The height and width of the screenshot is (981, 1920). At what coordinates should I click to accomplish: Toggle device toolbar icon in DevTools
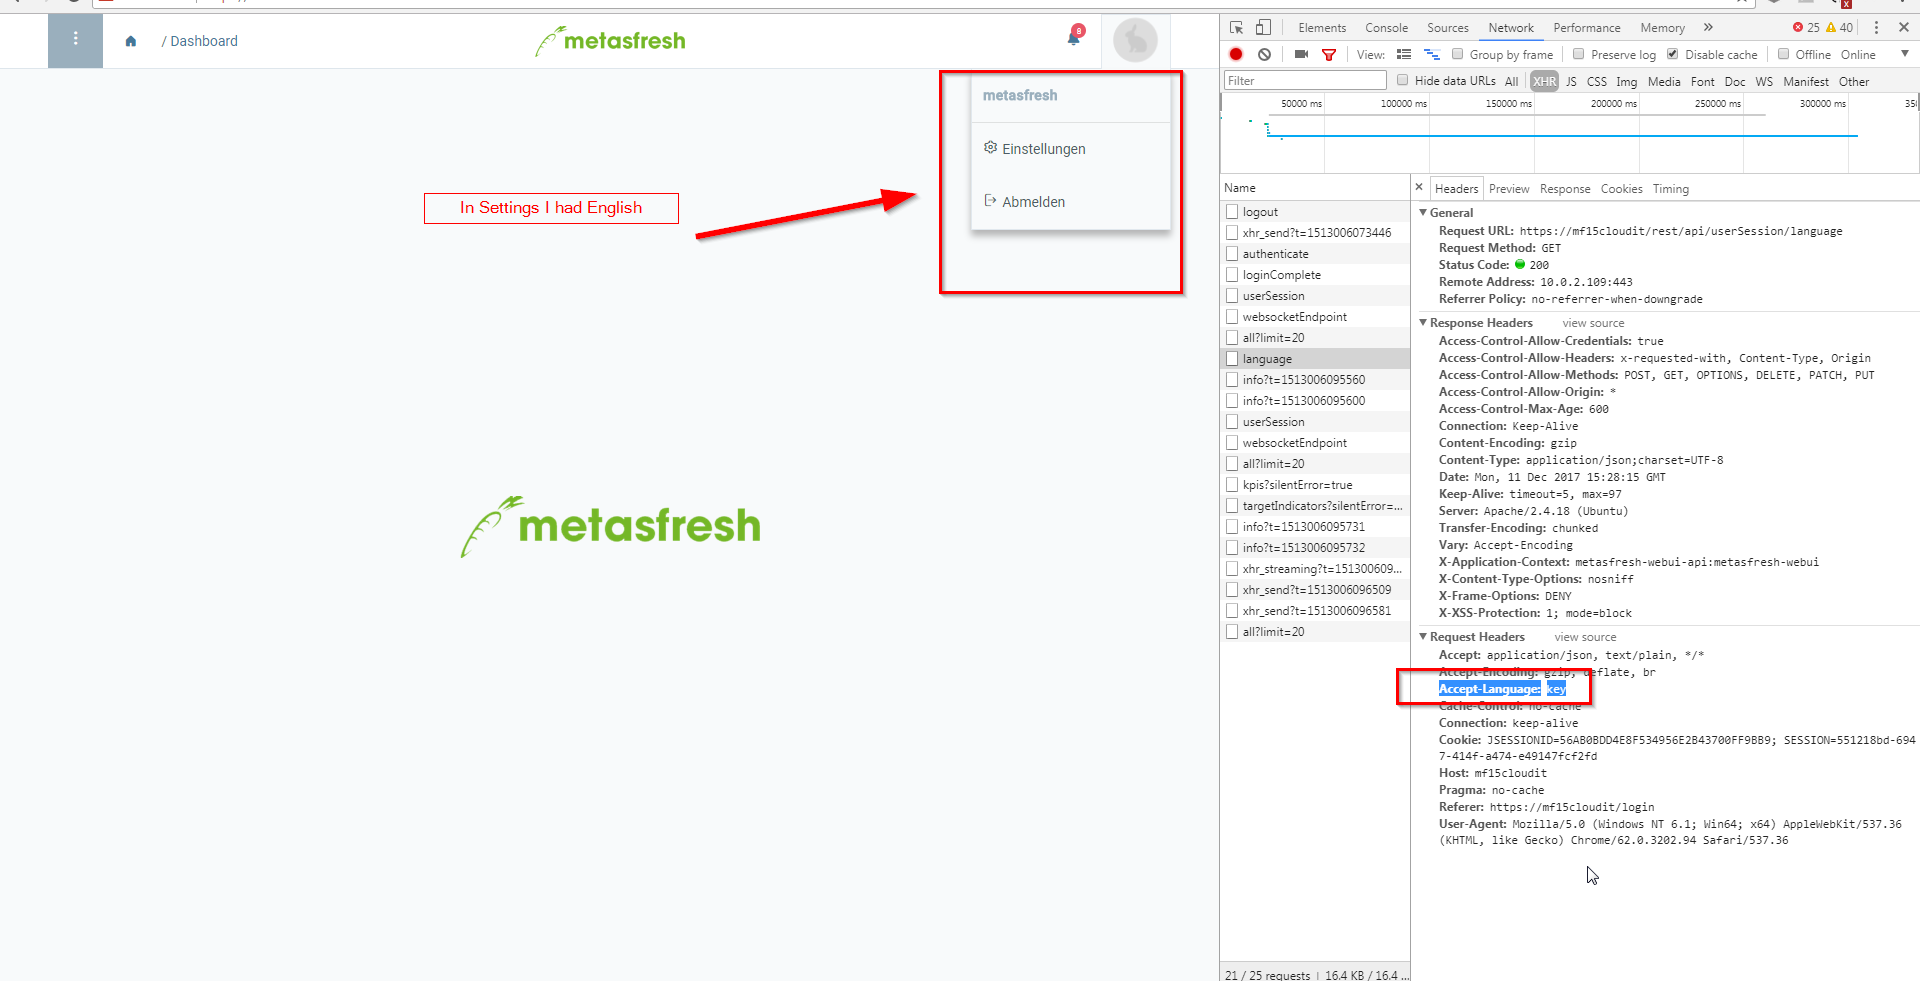click(x=1264, y=28)
